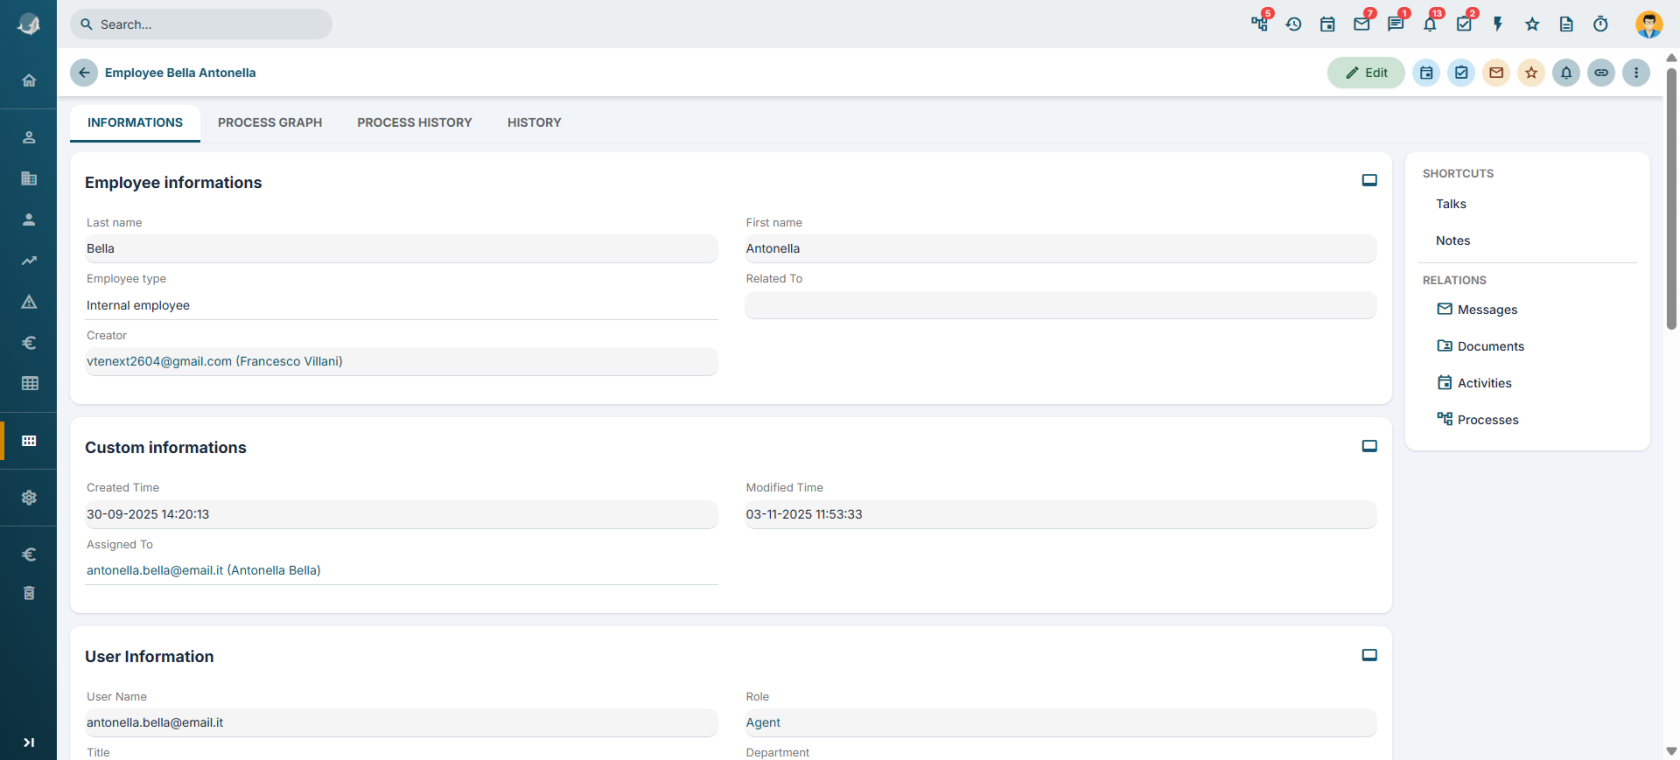The image size is (1680, 760).
Task: Open Messages relation
Action: [x=1477, y=310]
